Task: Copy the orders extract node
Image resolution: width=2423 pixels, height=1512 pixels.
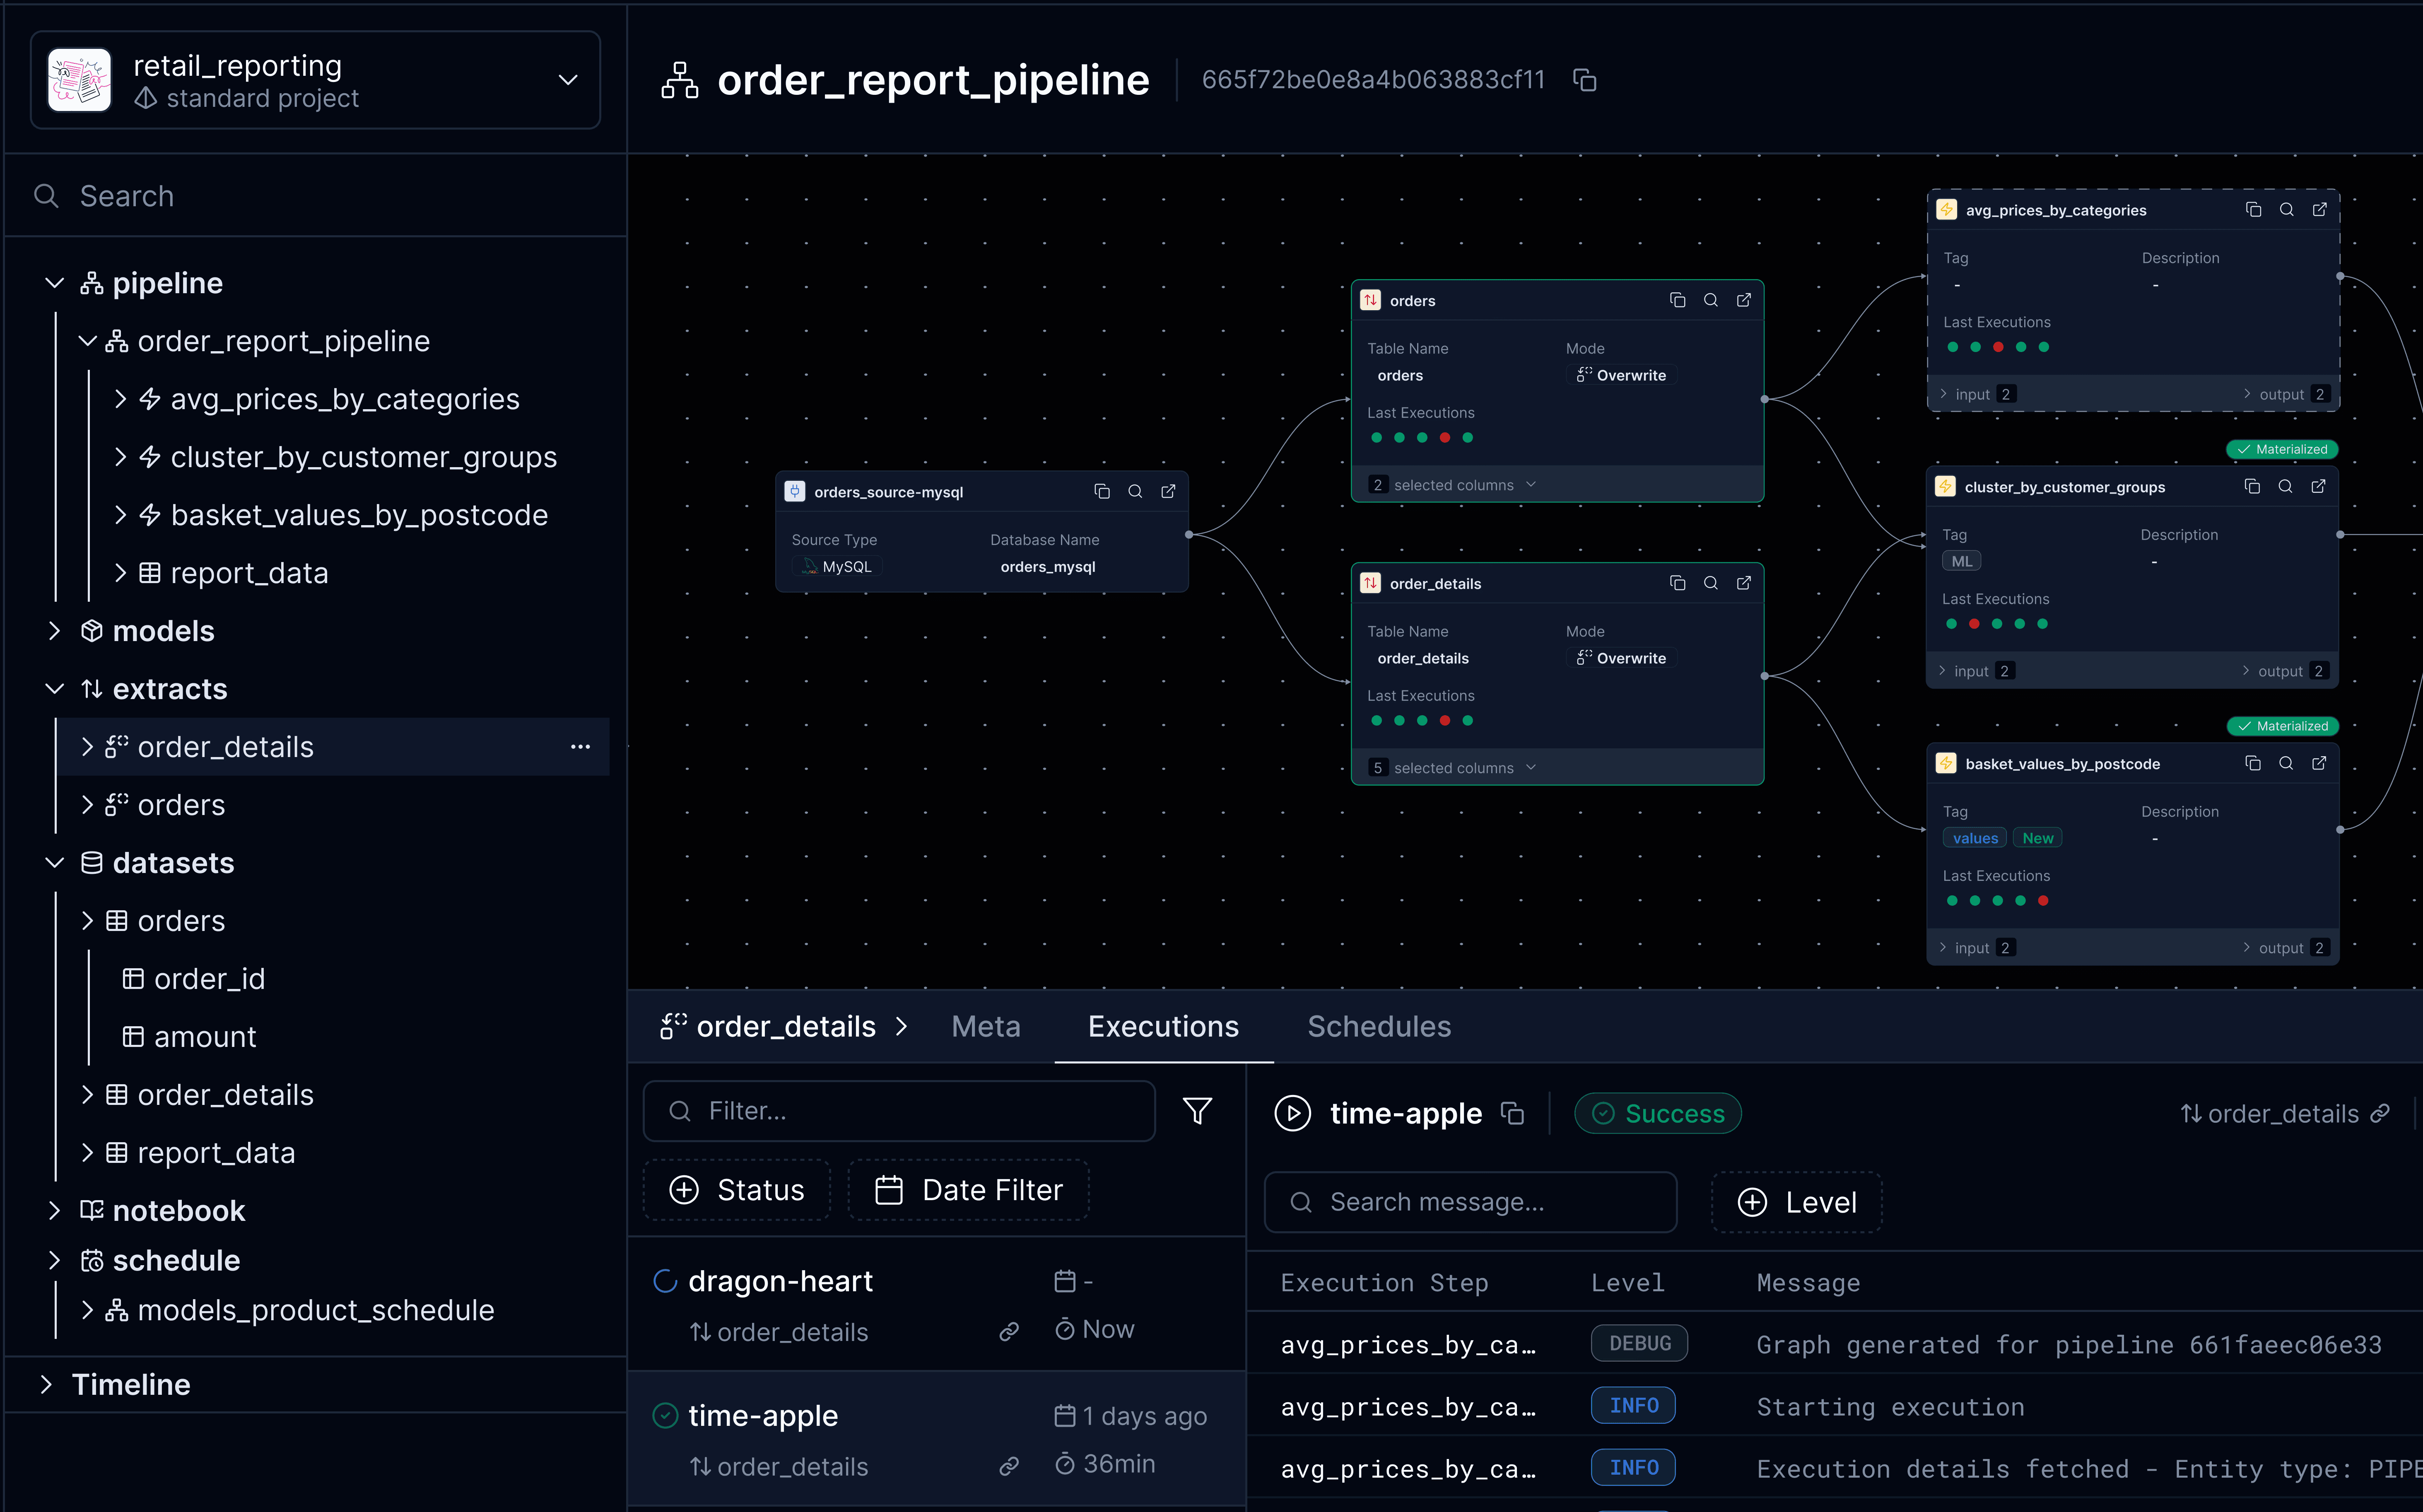Action: [x=1678, y=300]
